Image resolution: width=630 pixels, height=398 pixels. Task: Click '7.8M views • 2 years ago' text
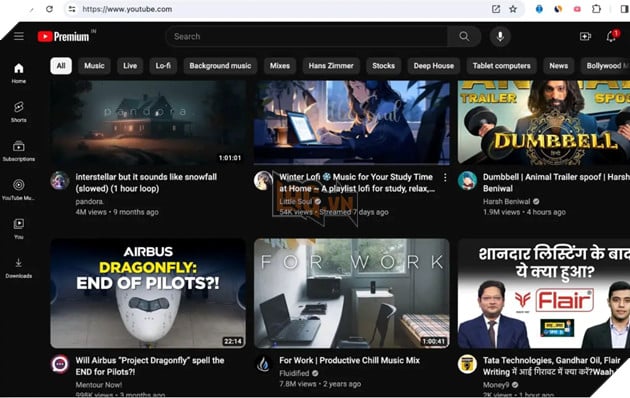coord(320,384)
